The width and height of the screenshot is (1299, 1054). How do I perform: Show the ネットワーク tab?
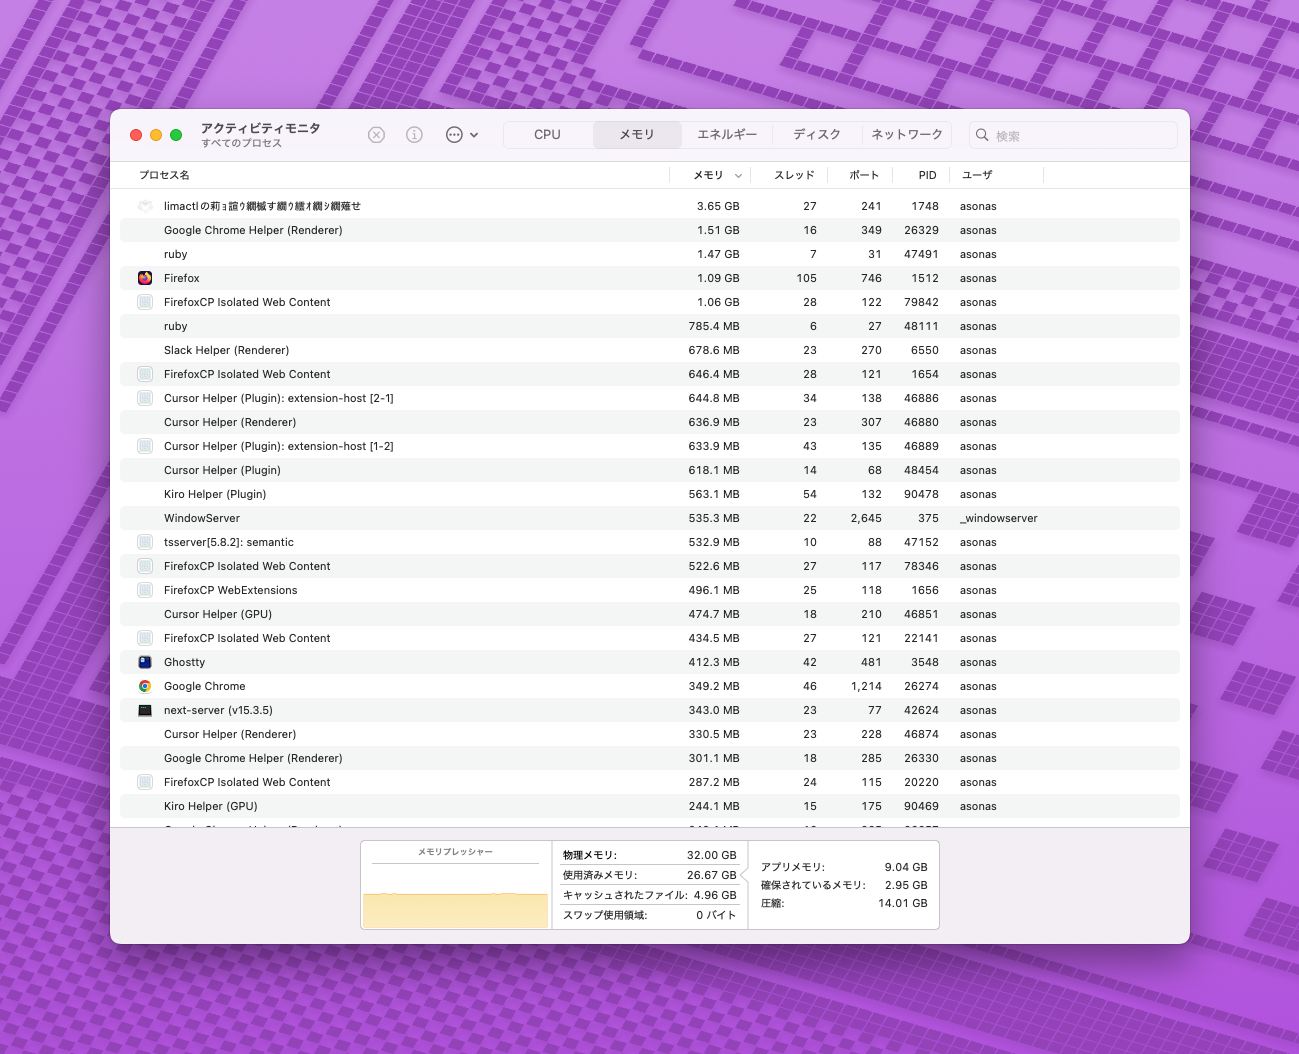click(907, 135)
